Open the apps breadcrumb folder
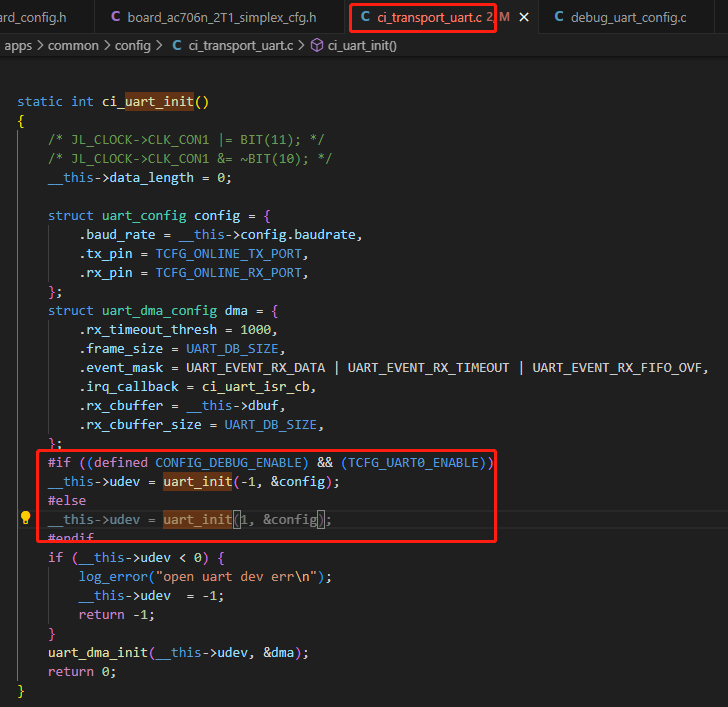The image size is (728, 707). point(18,45)
